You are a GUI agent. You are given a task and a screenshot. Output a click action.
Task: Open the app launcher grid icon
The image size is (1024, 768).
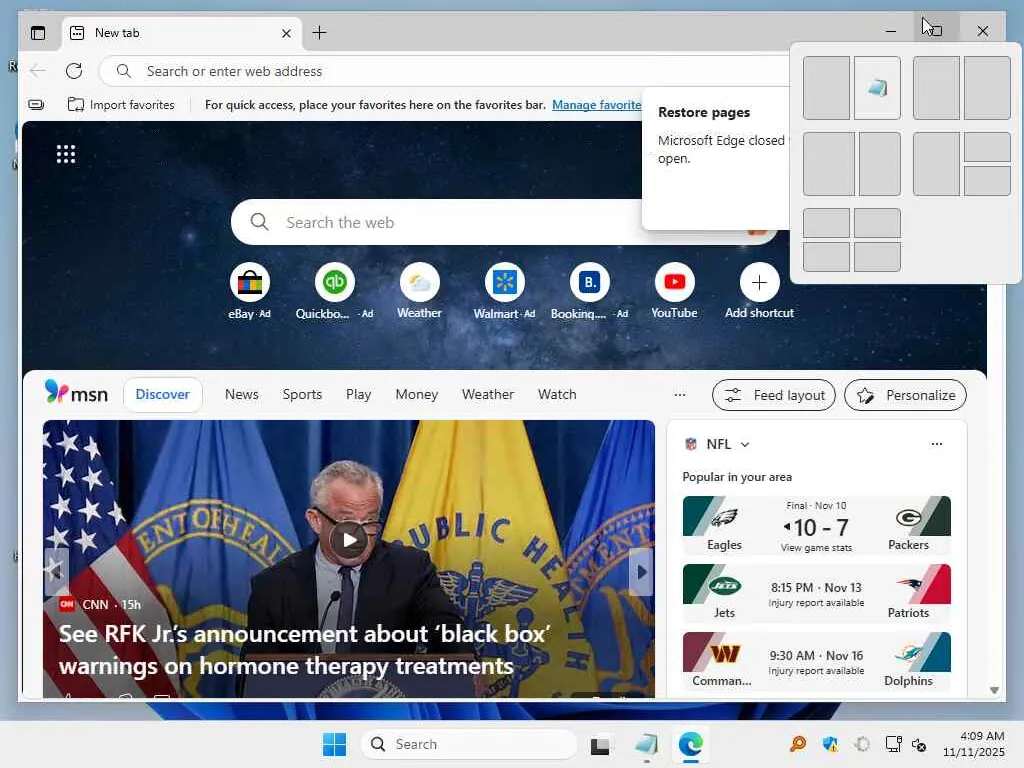(66, 154)
